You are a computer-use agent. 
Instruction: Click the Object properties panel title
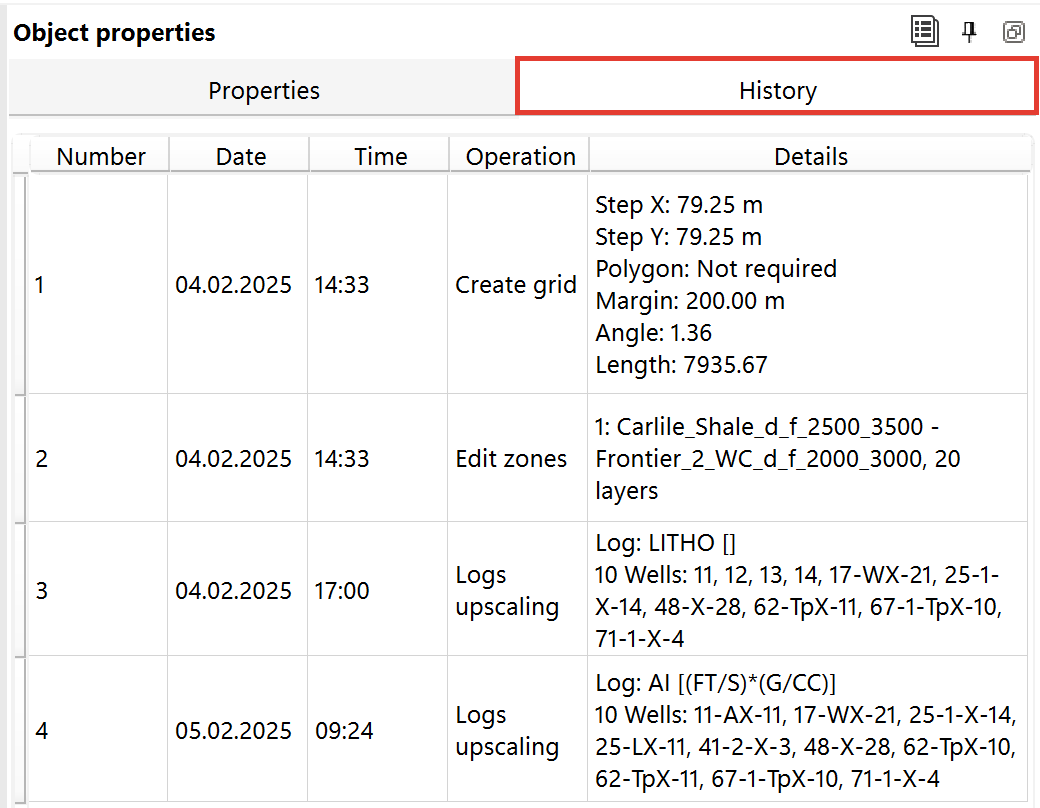[x=113, y=32]
